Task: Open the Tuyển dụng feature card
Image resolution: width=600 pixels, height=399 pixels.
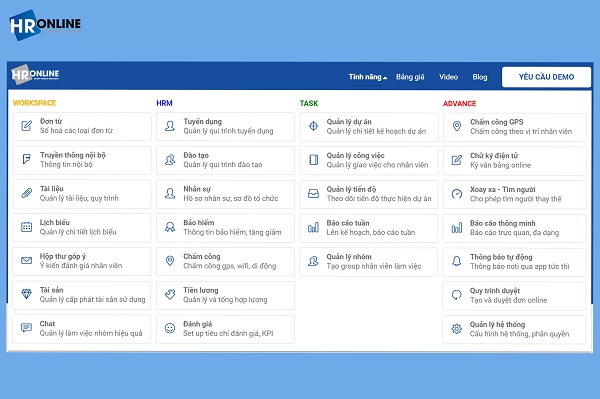Action: (225, 126)
